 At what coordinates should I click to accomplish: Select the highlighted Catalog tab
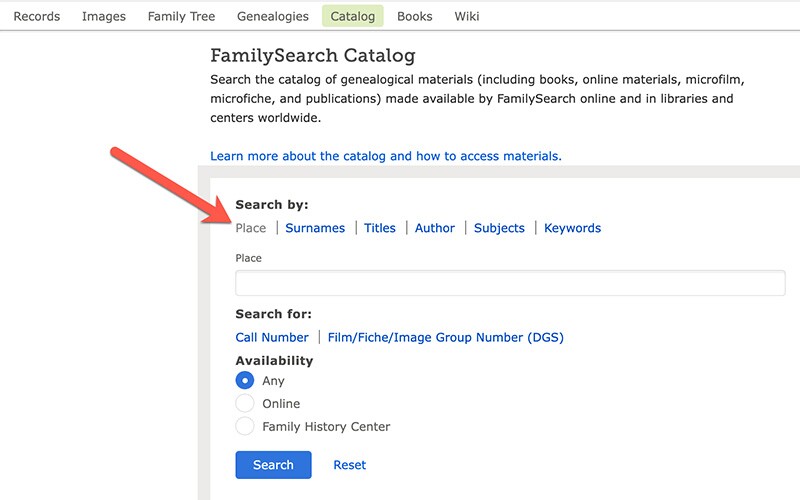[353, 16]
